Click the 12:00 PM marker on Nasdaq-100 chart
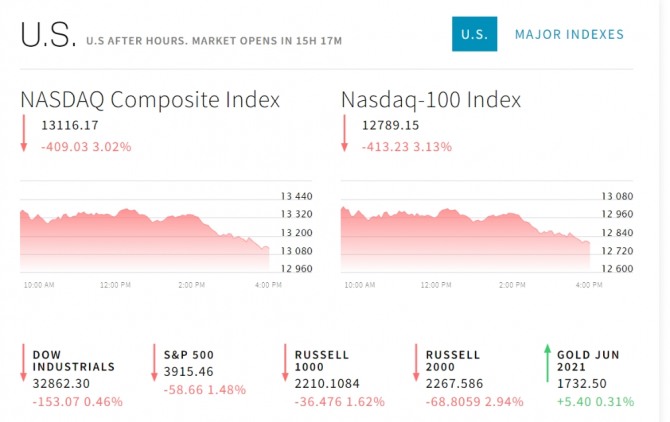The image size is (670, 422). (436, 285)
